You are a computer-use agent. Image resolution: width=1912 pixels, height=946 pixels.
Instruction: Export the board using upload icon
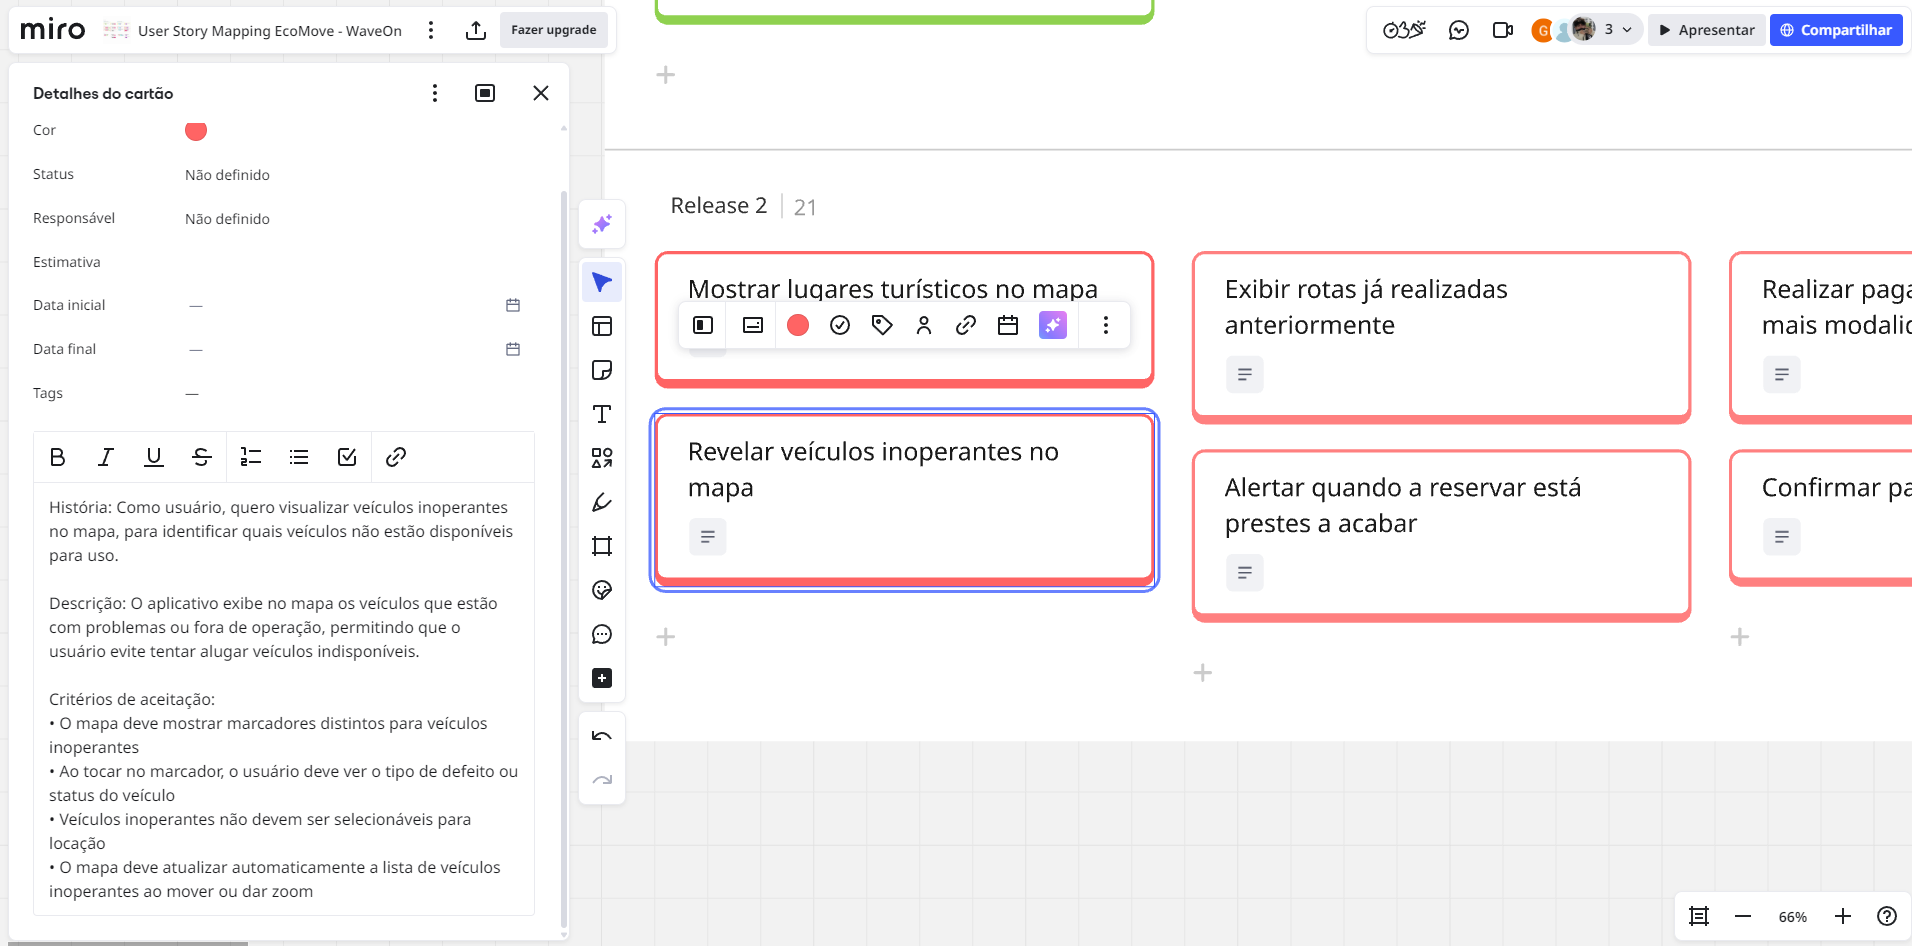(476, 31)
